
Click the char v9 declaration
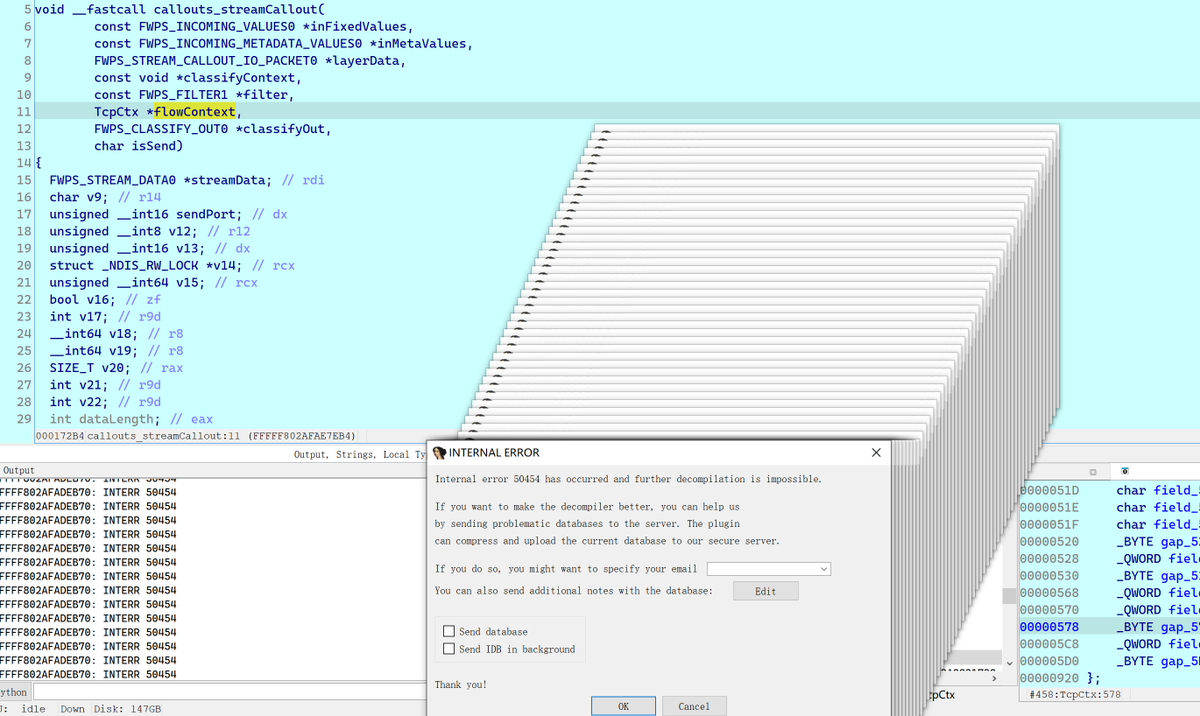click(x=79, y=197)
